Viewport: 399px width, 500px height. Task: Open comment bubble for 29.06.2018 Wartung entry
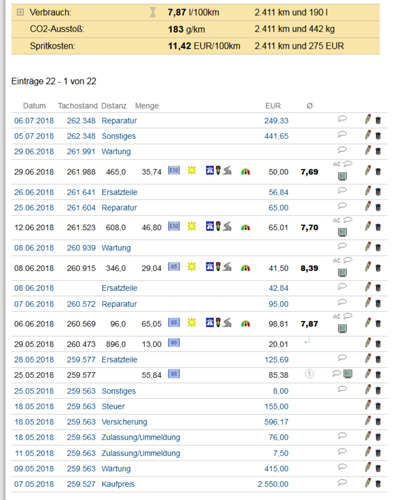pyautogui.click(x=342, y=150)
